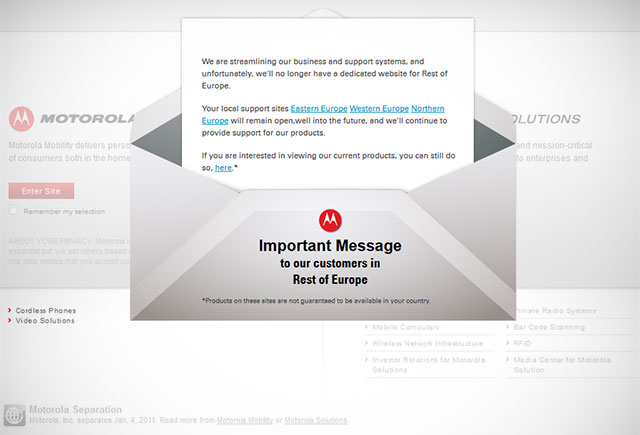Open the Western Europe support site link
The width and height of the screenshot is (640, 435).
(378, 107)
